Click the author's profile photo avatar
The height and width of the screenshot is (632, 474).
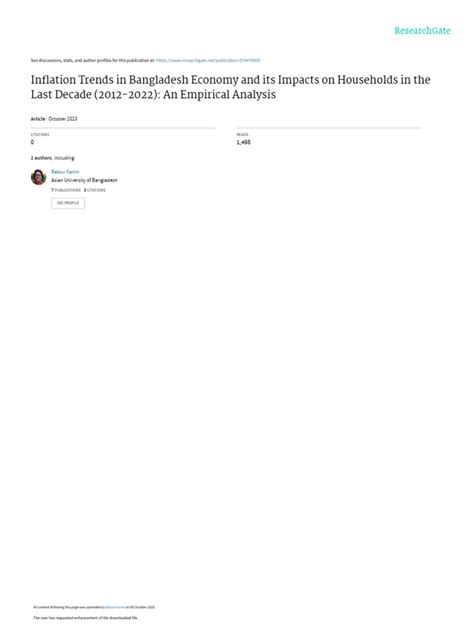38,177
